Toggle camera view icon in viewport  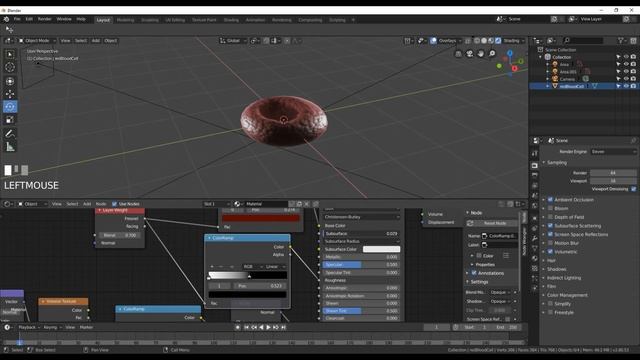(x=470, y=53)
